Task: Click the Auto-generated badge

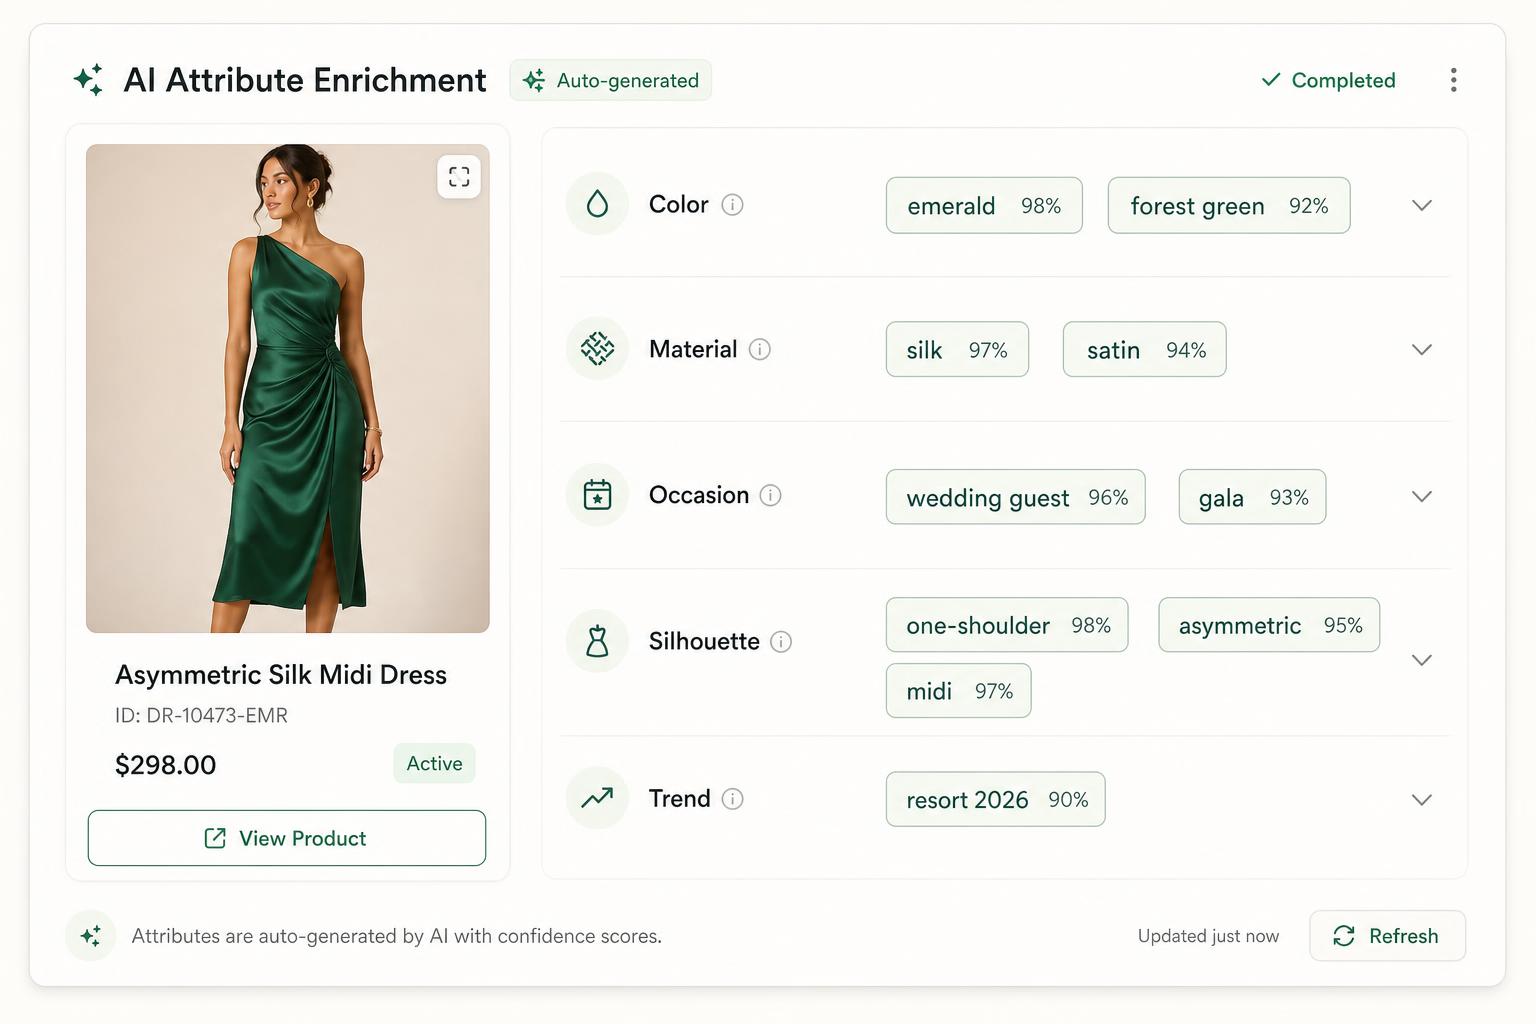Action: [611, 80]
